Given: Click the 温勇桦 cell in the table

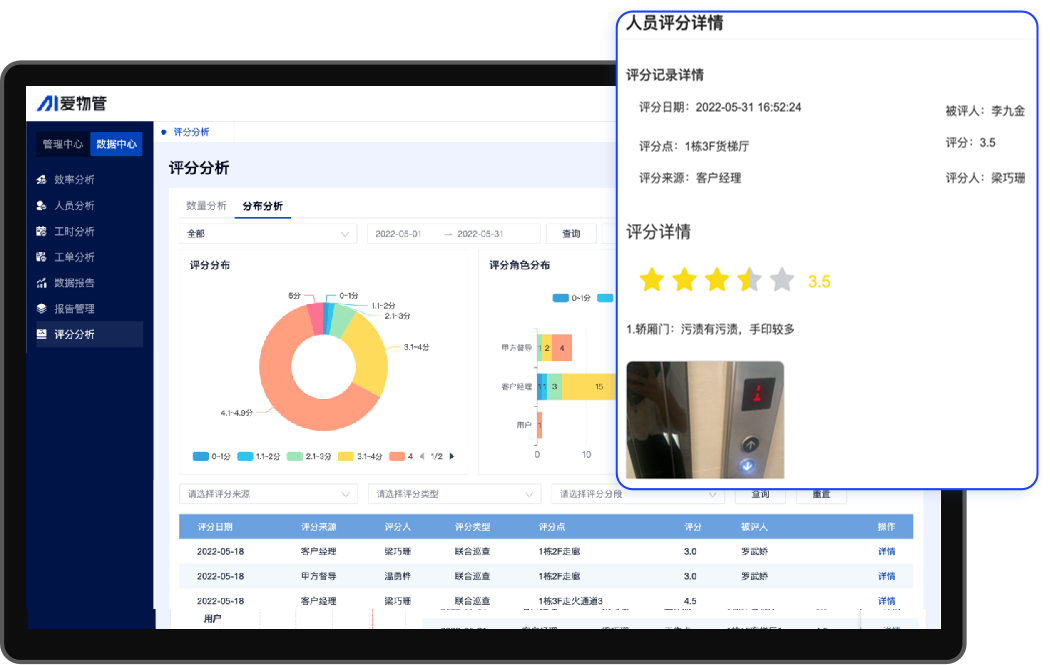Looking at the screenshot, I should pyautogui.click(x=398, y=576).
